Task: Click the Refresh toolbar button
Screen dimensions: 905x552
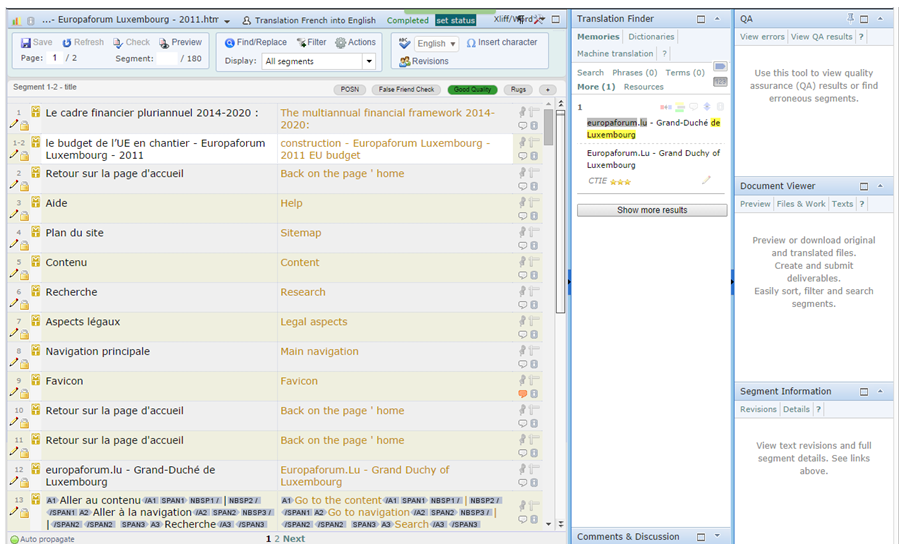Action: click(x=82, y=43)
